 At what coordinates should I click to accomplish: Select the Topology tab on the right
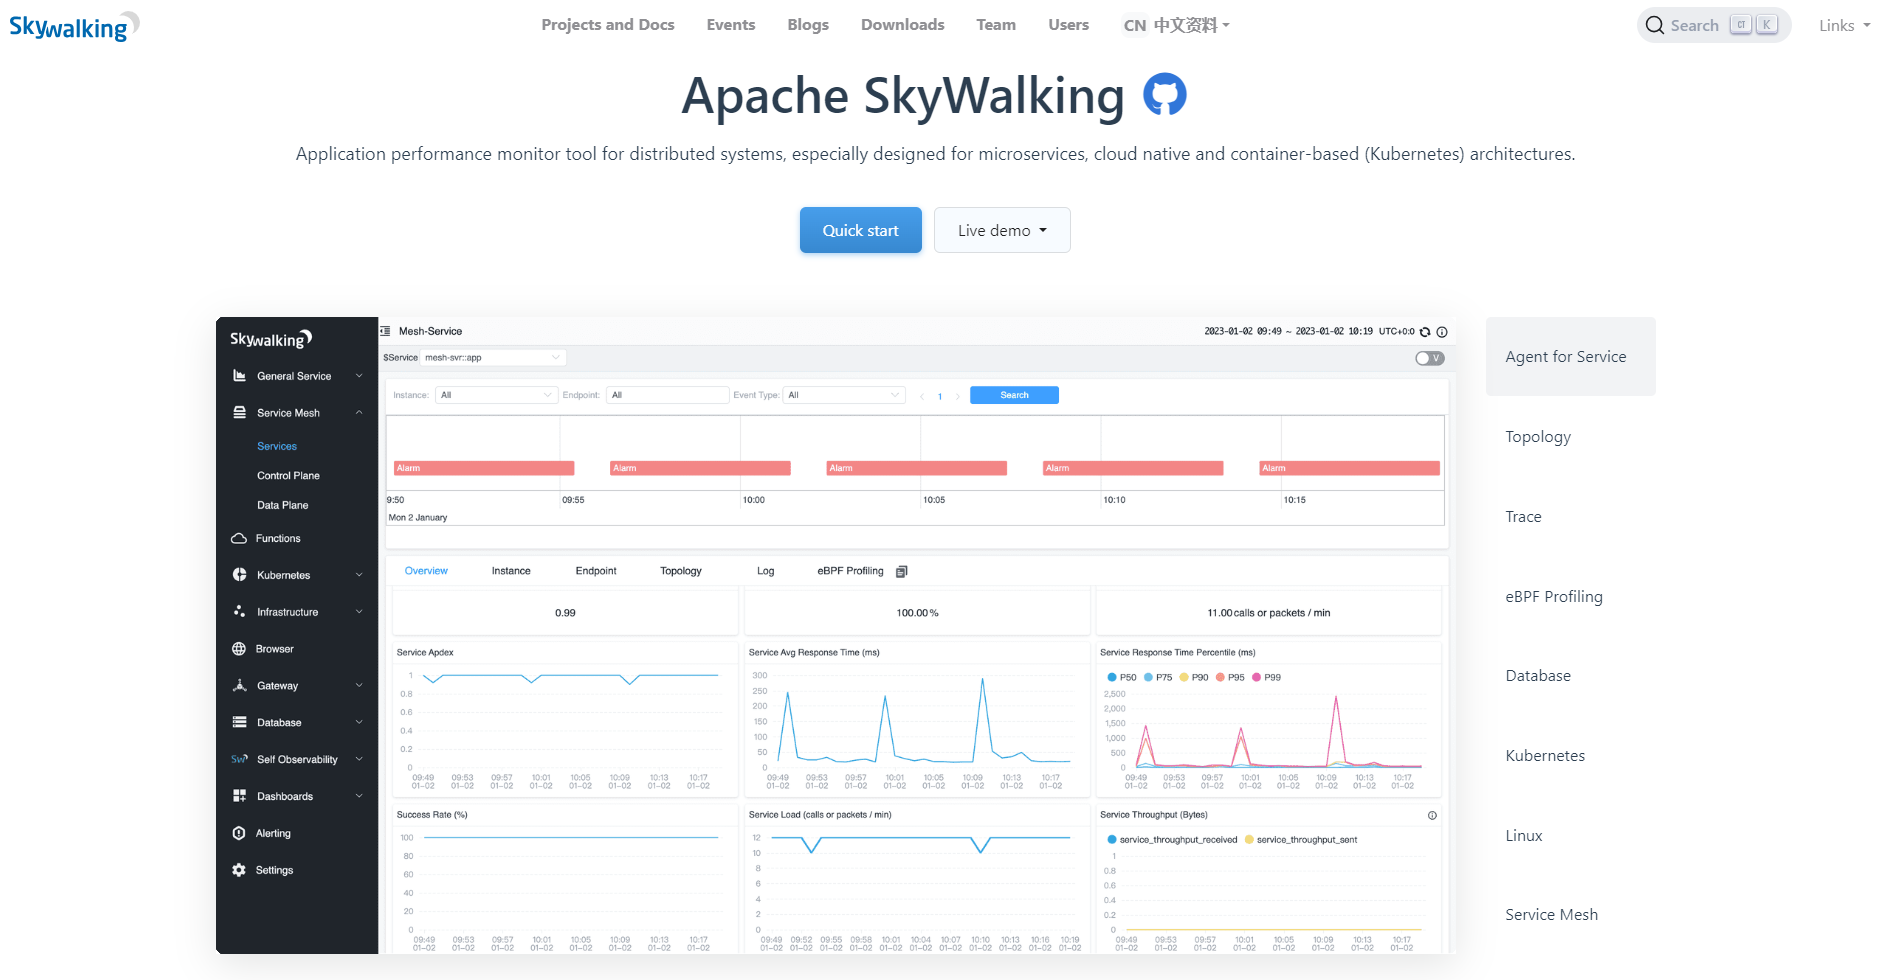(1571, 437)
